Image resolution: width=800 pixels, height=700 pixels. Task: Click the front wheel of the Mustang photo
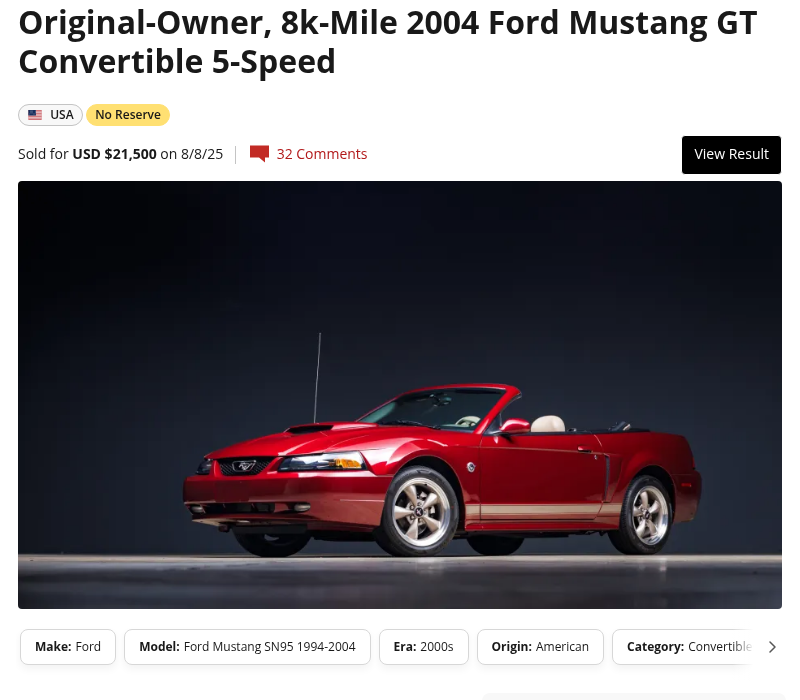[x=419, y=511]
